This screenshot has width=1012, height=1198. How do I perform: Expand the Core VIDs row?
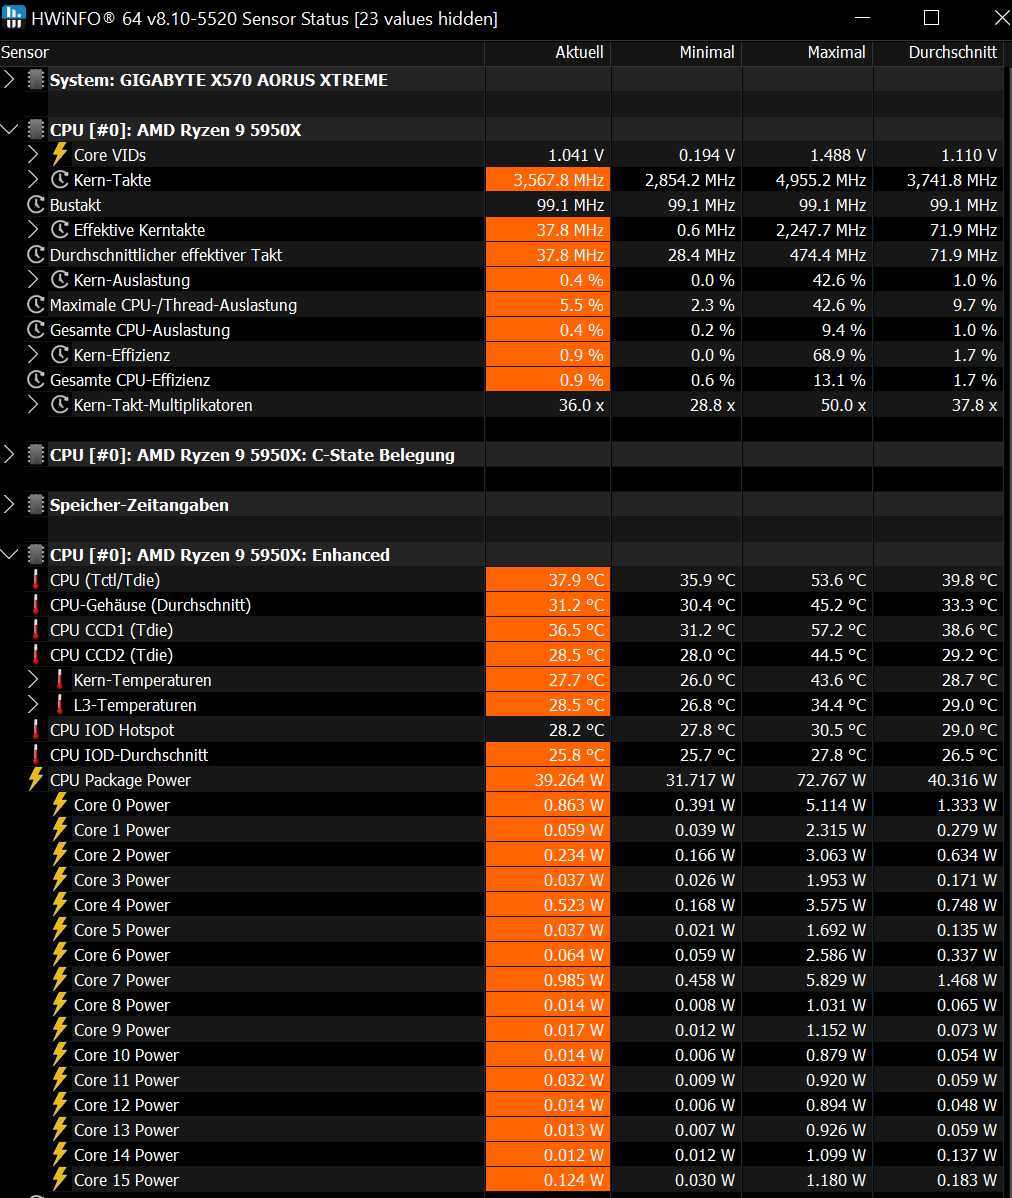click(33, 155)
